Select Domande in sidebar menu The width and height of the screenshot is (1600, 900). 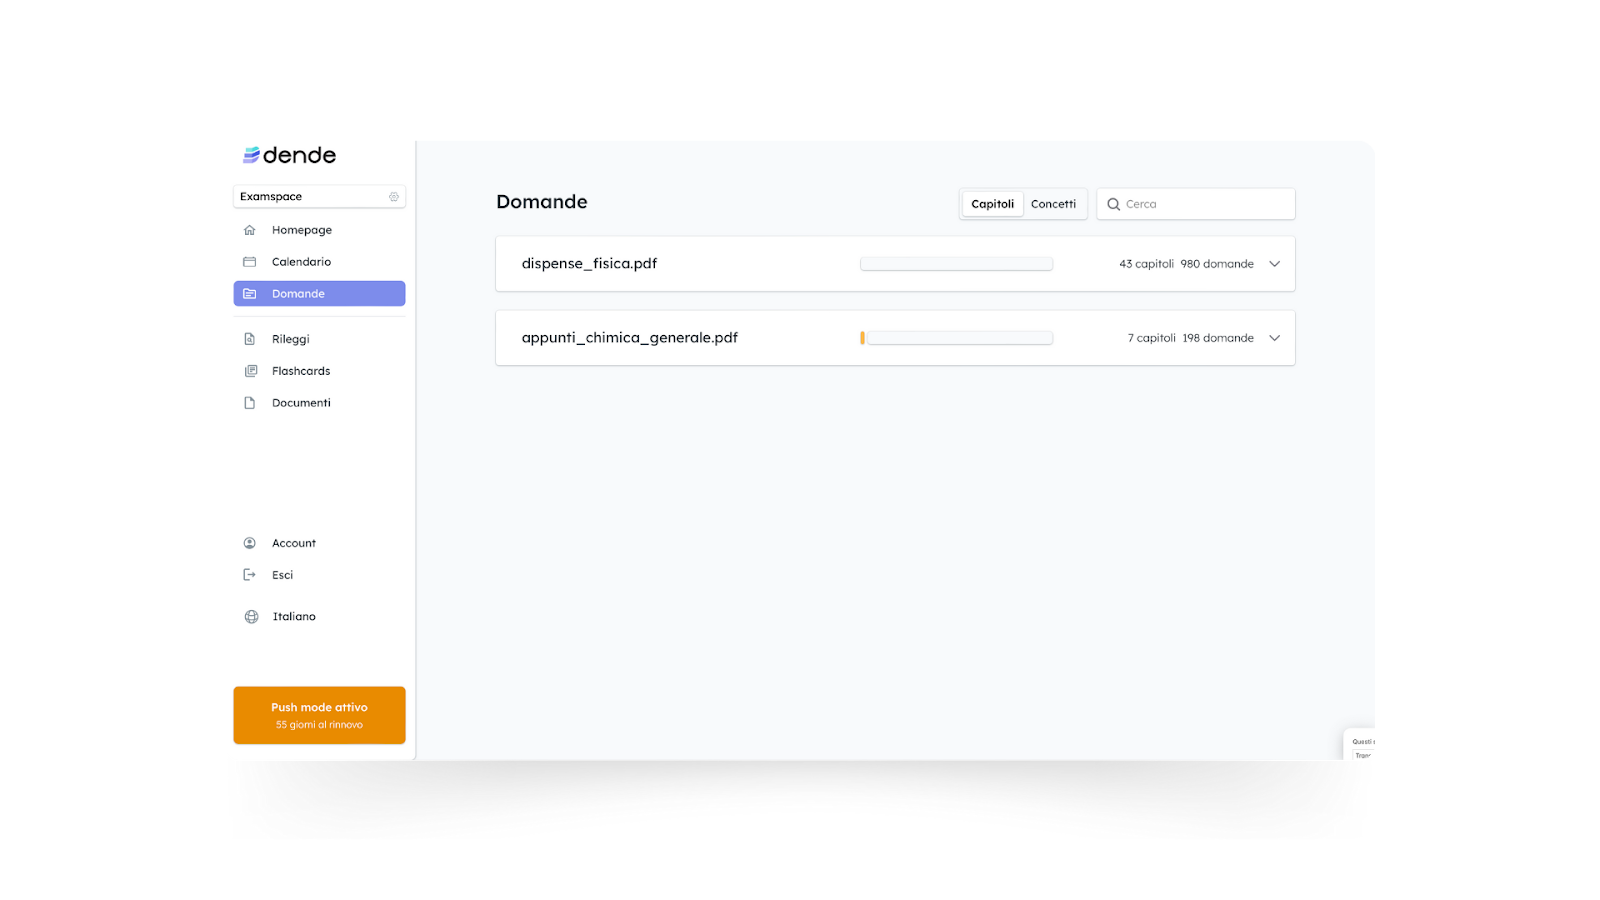319,294
